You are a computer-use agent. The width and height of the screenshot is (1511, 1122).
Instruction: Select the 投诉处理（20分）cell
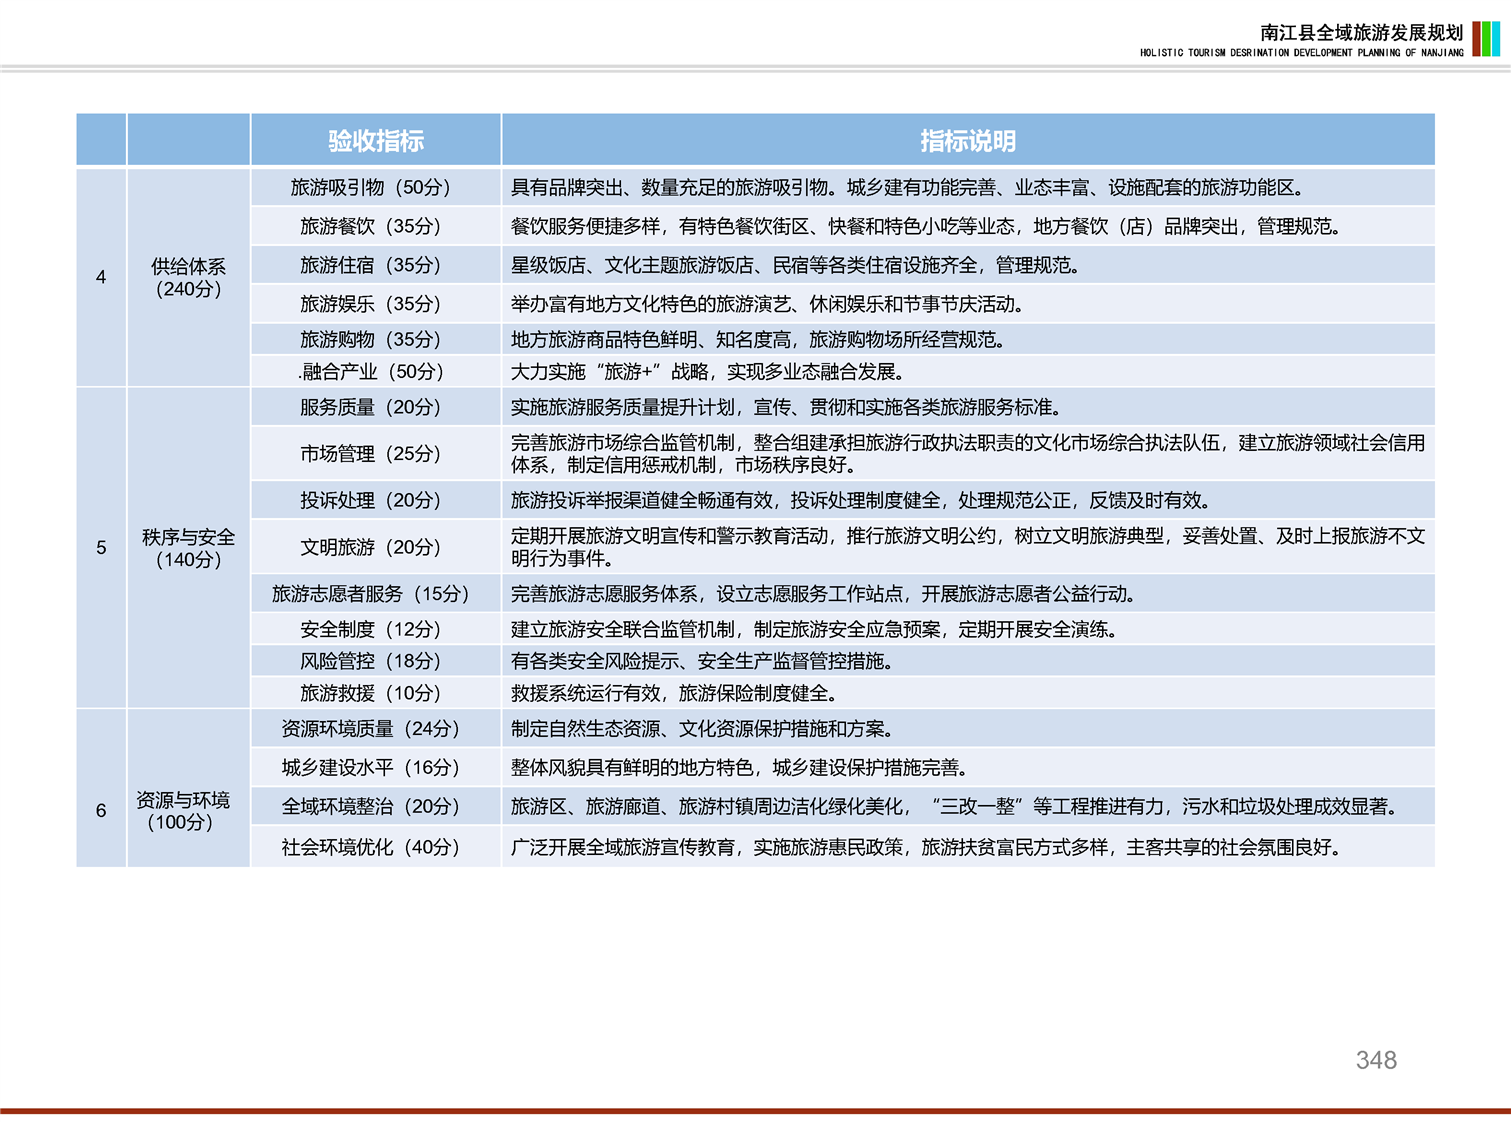tap(375, 500)
